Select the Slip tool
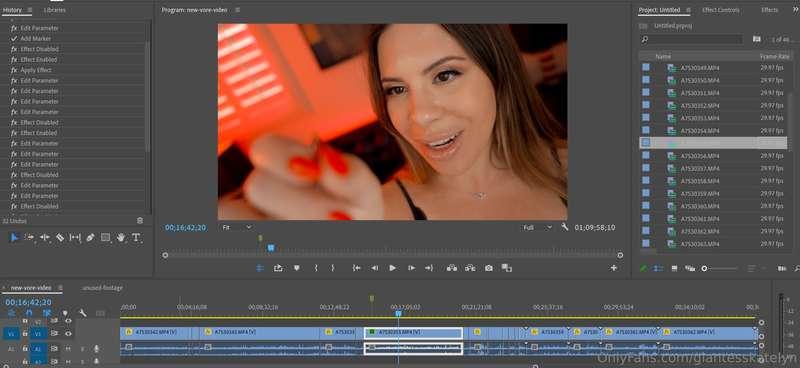This screenshot has height=368, width=800. 75,237
